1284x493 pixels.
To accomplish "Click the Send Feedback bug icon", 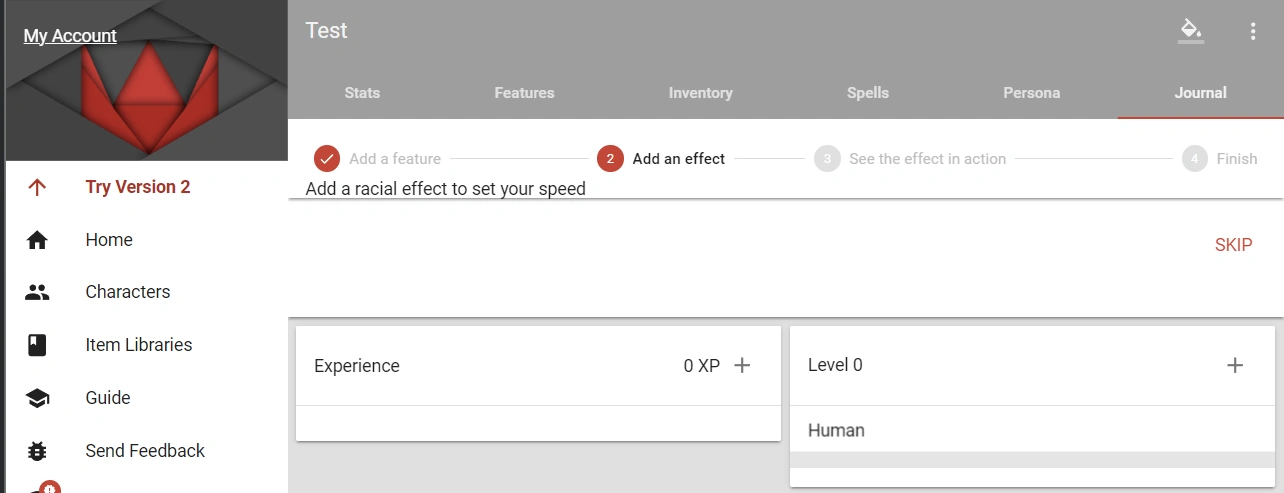I will [37, 451].
